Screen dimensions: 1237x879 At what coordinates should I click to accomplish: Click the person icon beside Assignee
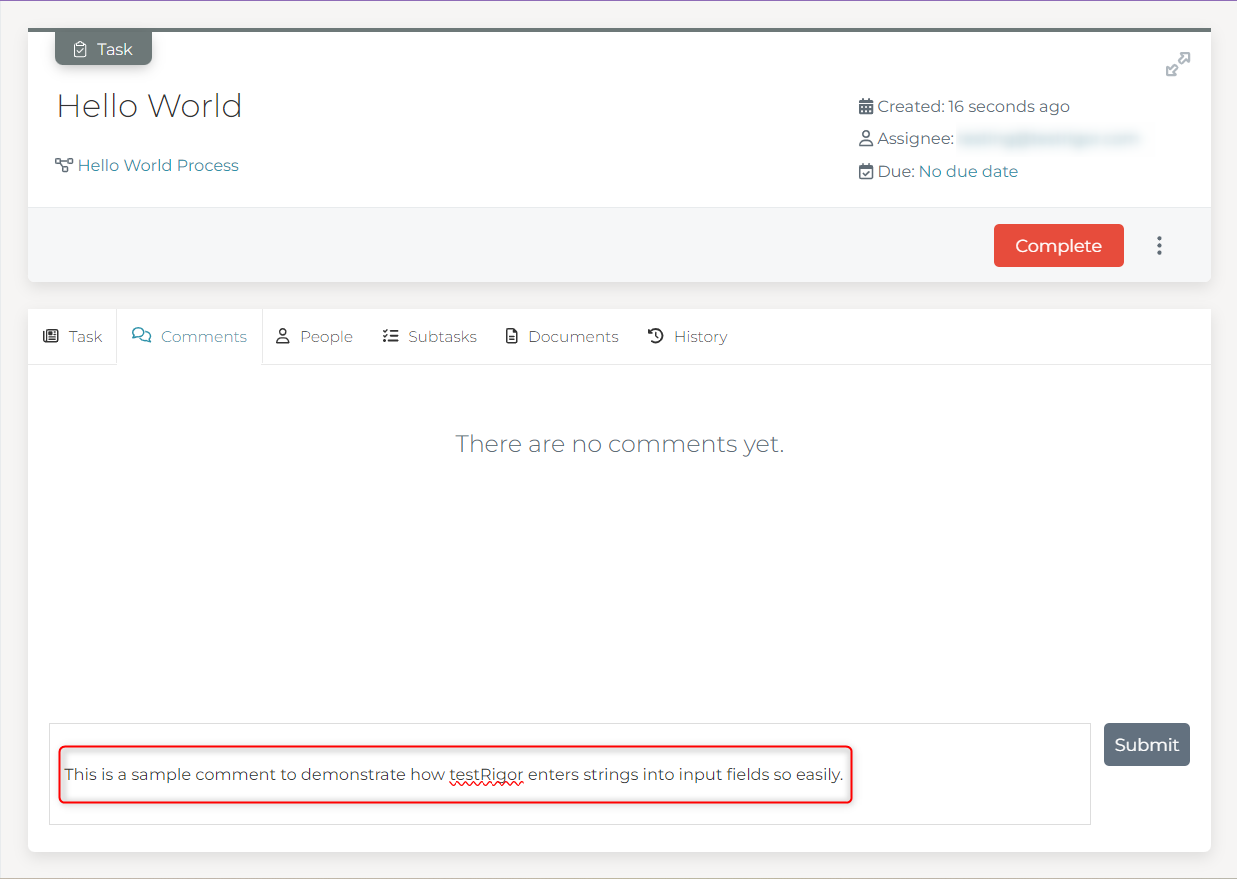click(866, 139)
